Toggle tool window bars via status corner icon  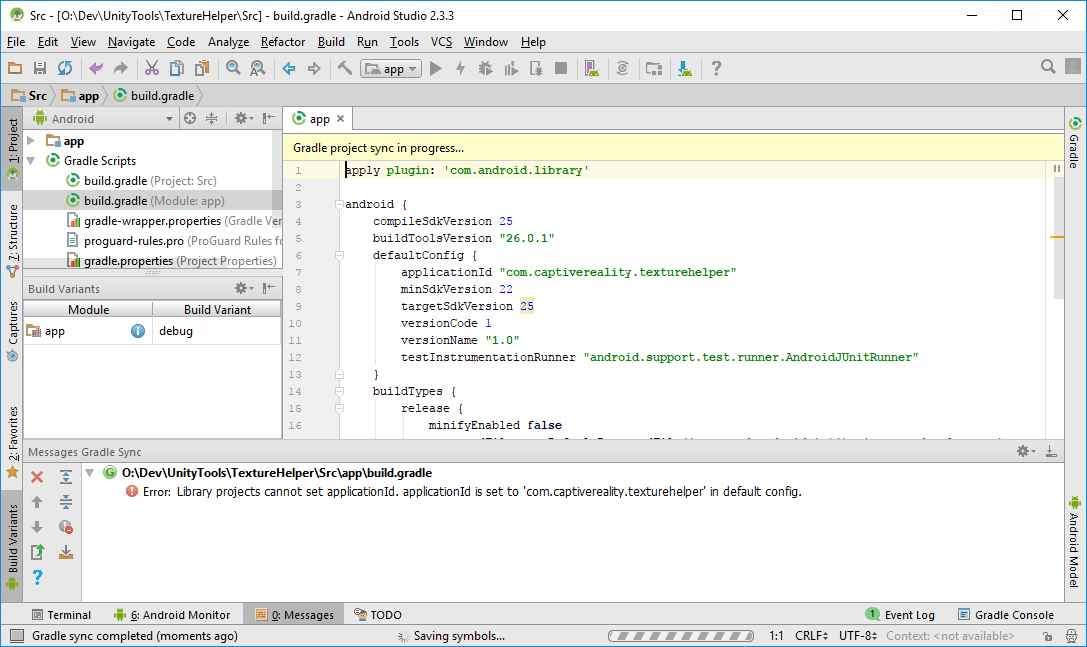pos(17,636)
